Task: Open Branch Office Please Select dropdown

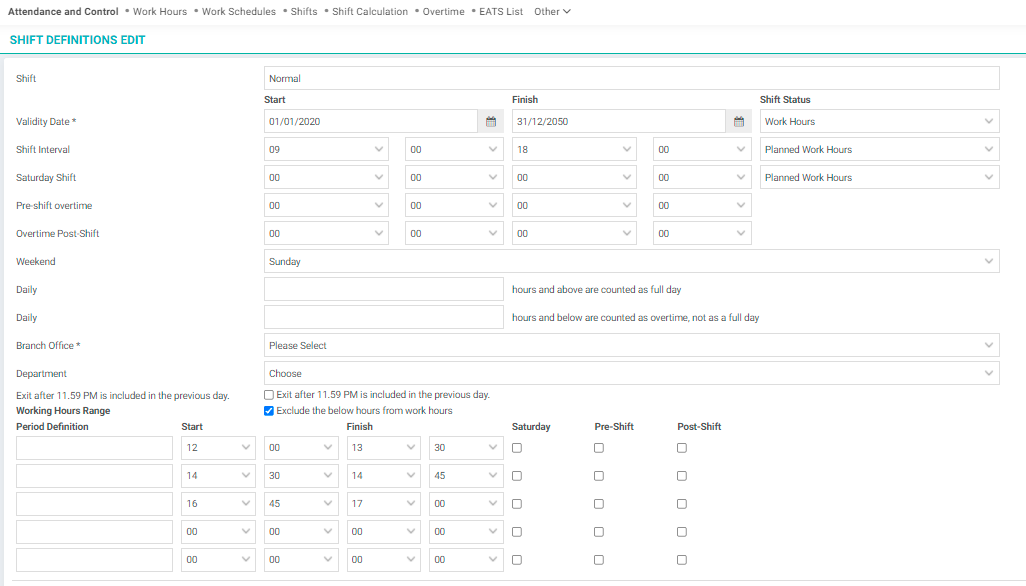Action: (x=631, y=345)
